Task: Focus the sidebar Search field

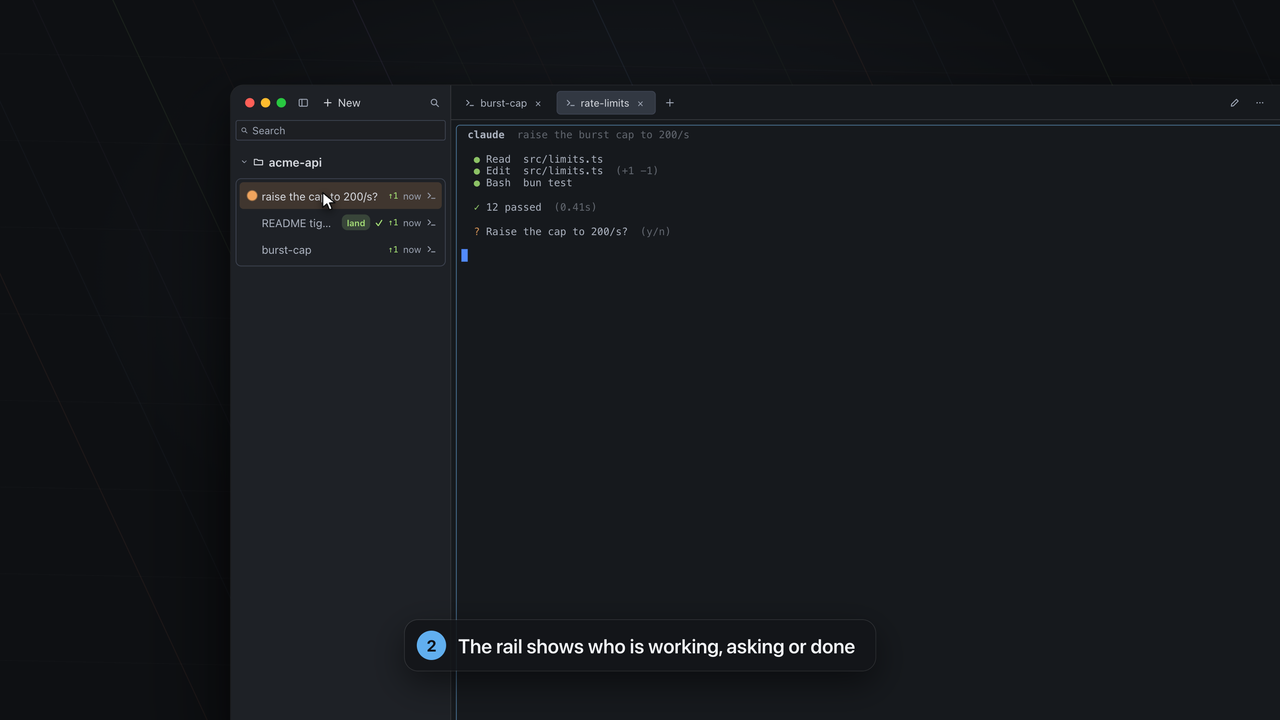Action: click(341, 131)
